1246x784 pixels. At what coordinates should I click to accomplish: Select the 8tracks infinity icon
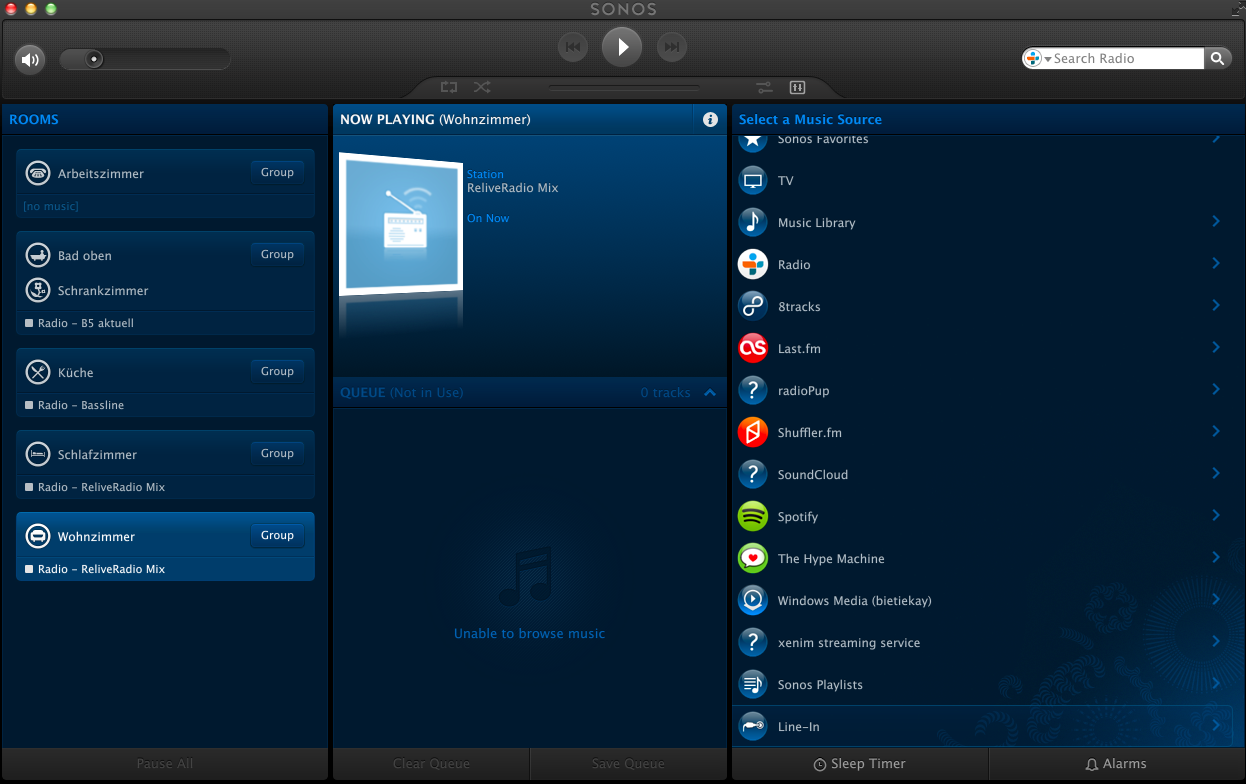(752, 307)
